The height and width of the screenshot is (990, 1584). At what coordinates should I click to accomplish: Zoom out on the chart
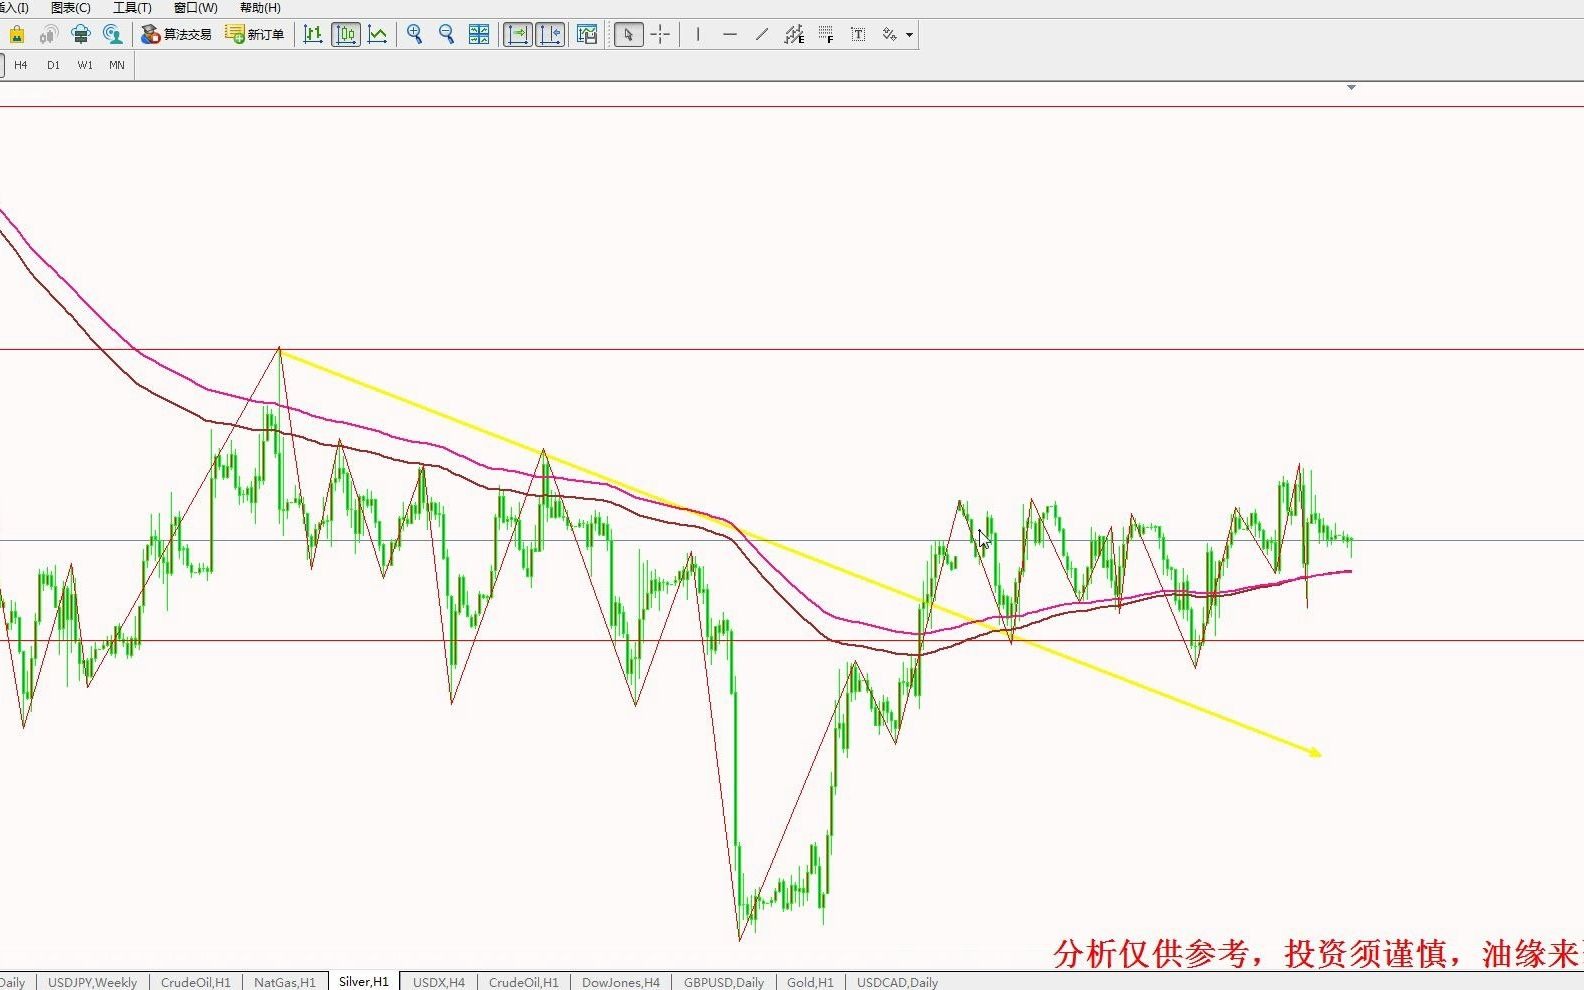pyautogui.click(x=447, y=35)
